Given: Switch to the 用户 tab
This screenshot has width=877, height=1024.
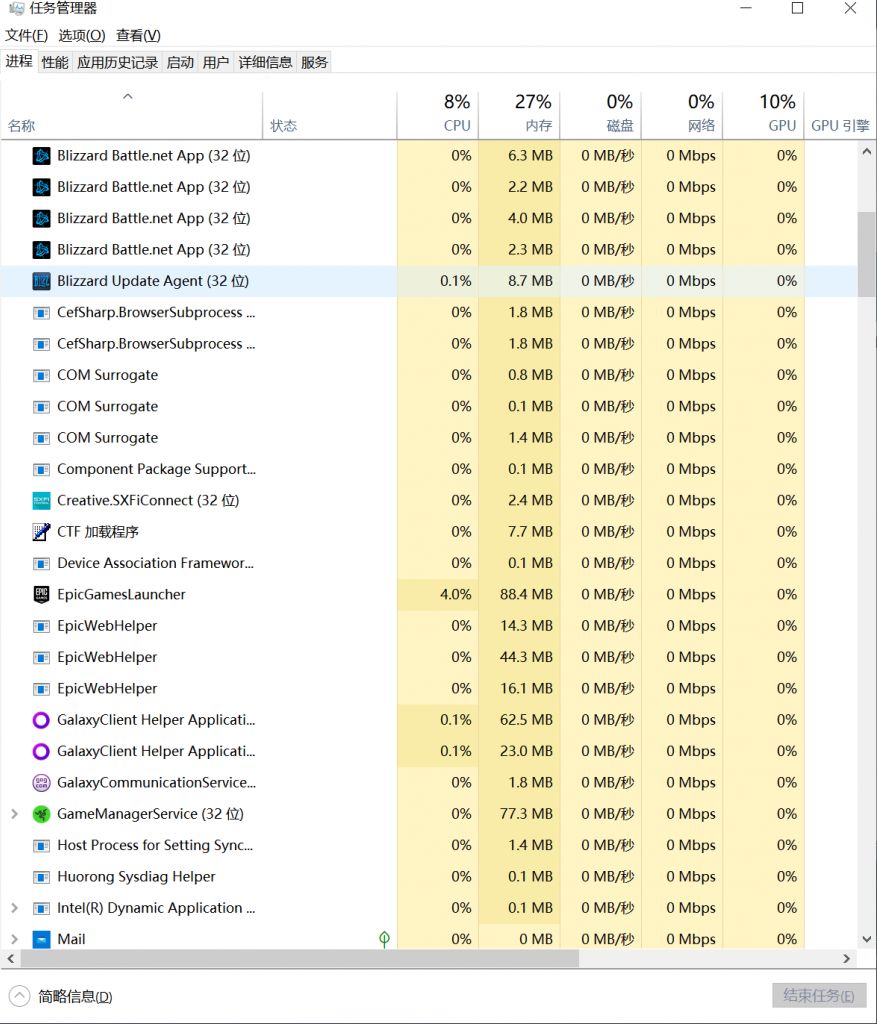Looking at the screenshot, I should coord(215,63).
